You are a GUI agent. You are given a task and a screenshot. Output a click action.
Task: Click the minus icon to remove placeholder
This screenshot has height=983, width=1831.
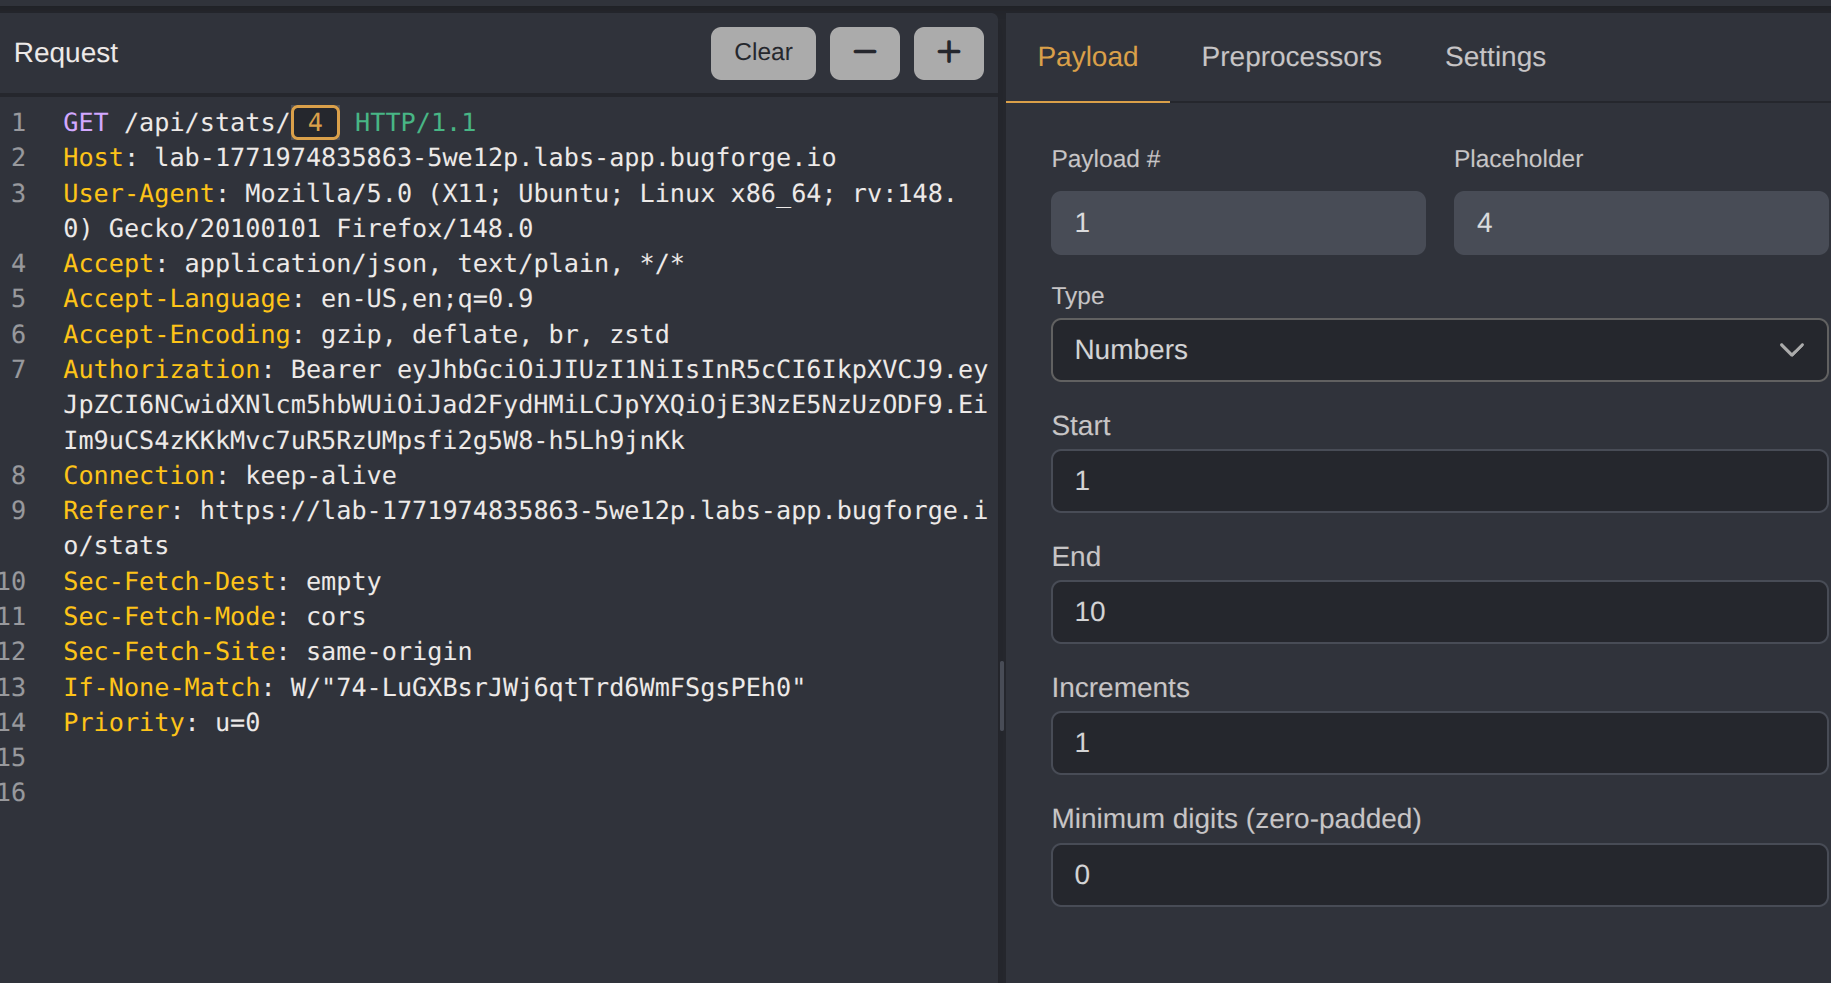pyautogui.click(x=864, y=53)
